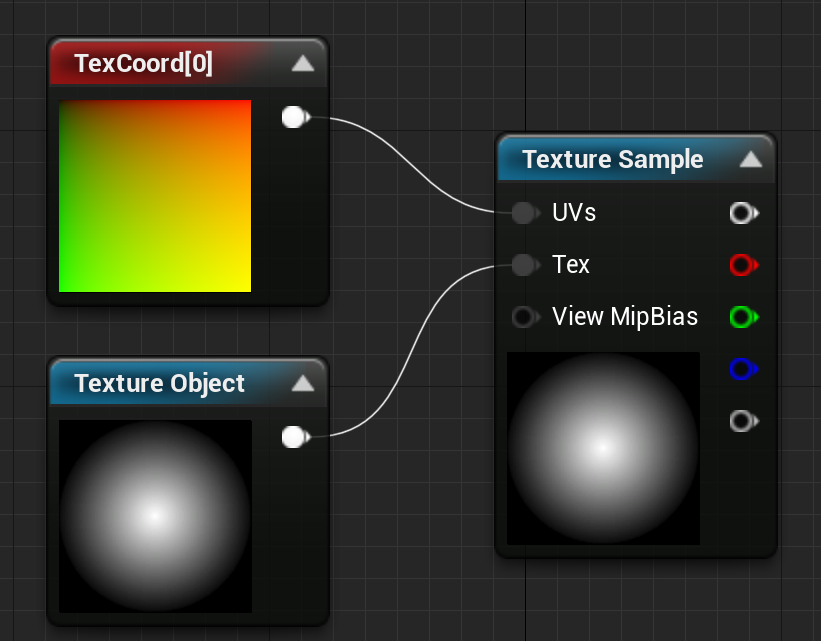Select the TexCoord[0] node title
The width and height of the screenshot is (821, 641).
click(143, 64)
